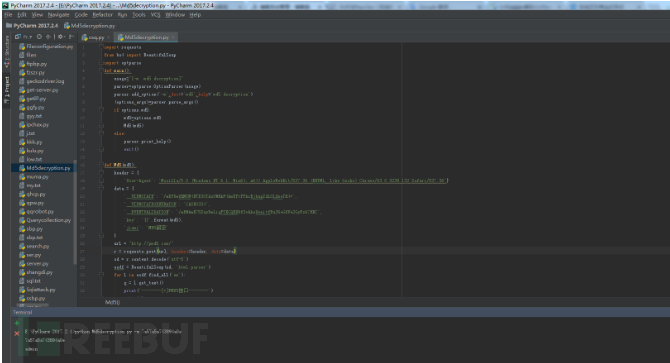Click the project tree vertical scrollbar
The image size is (670, 363).
pos(75,212)
